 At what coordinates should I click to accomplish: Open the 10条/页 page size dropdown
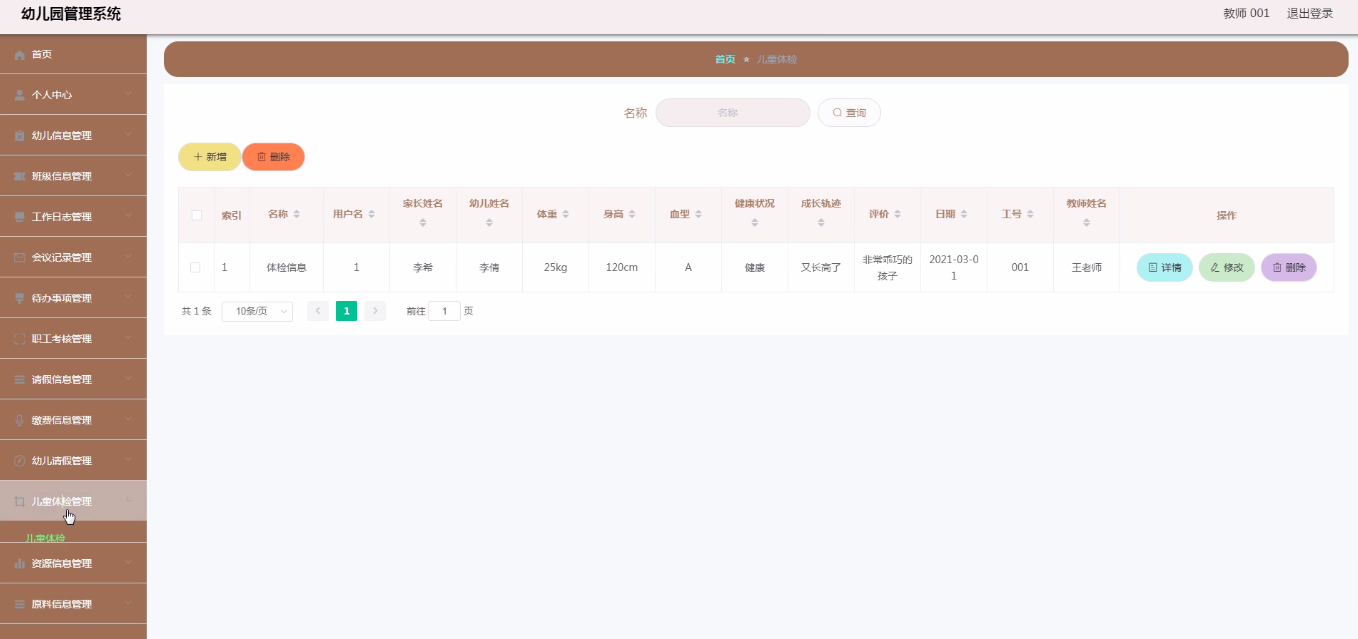(x=257, y=311)
